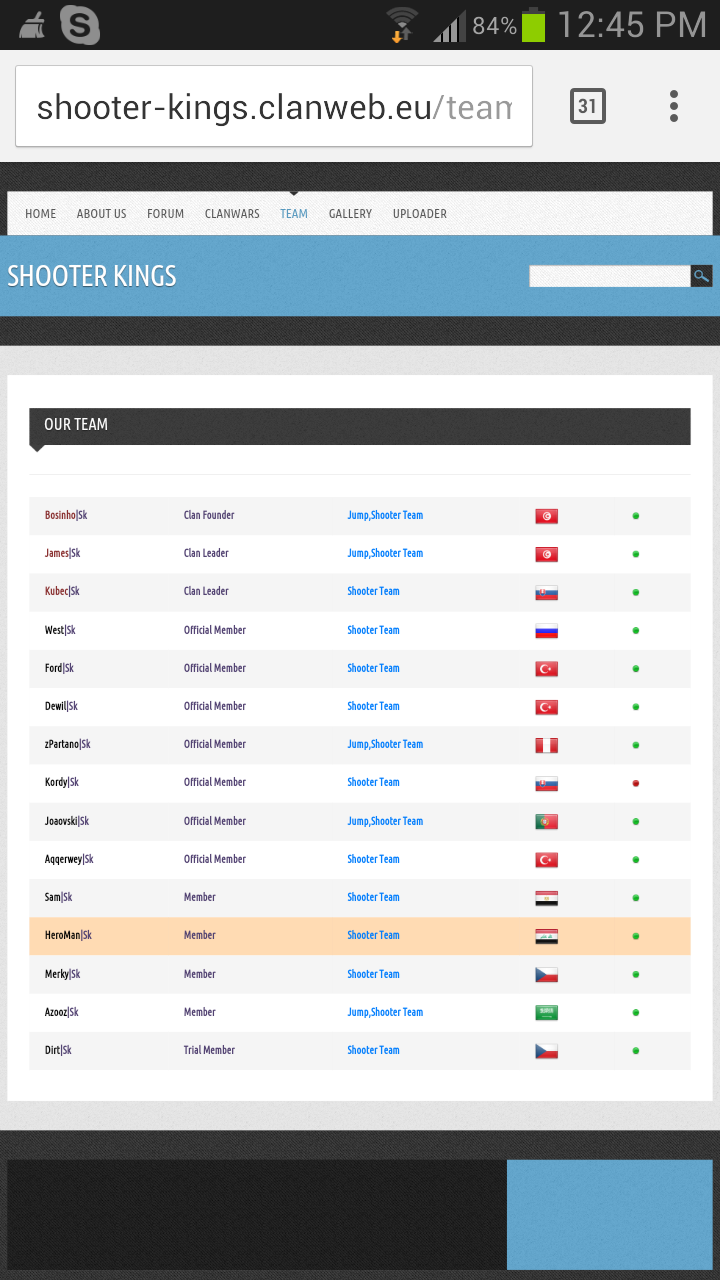Click Bosinho's Tunisia flag icon
This screenshot has height=1280, width=720.
546,516
